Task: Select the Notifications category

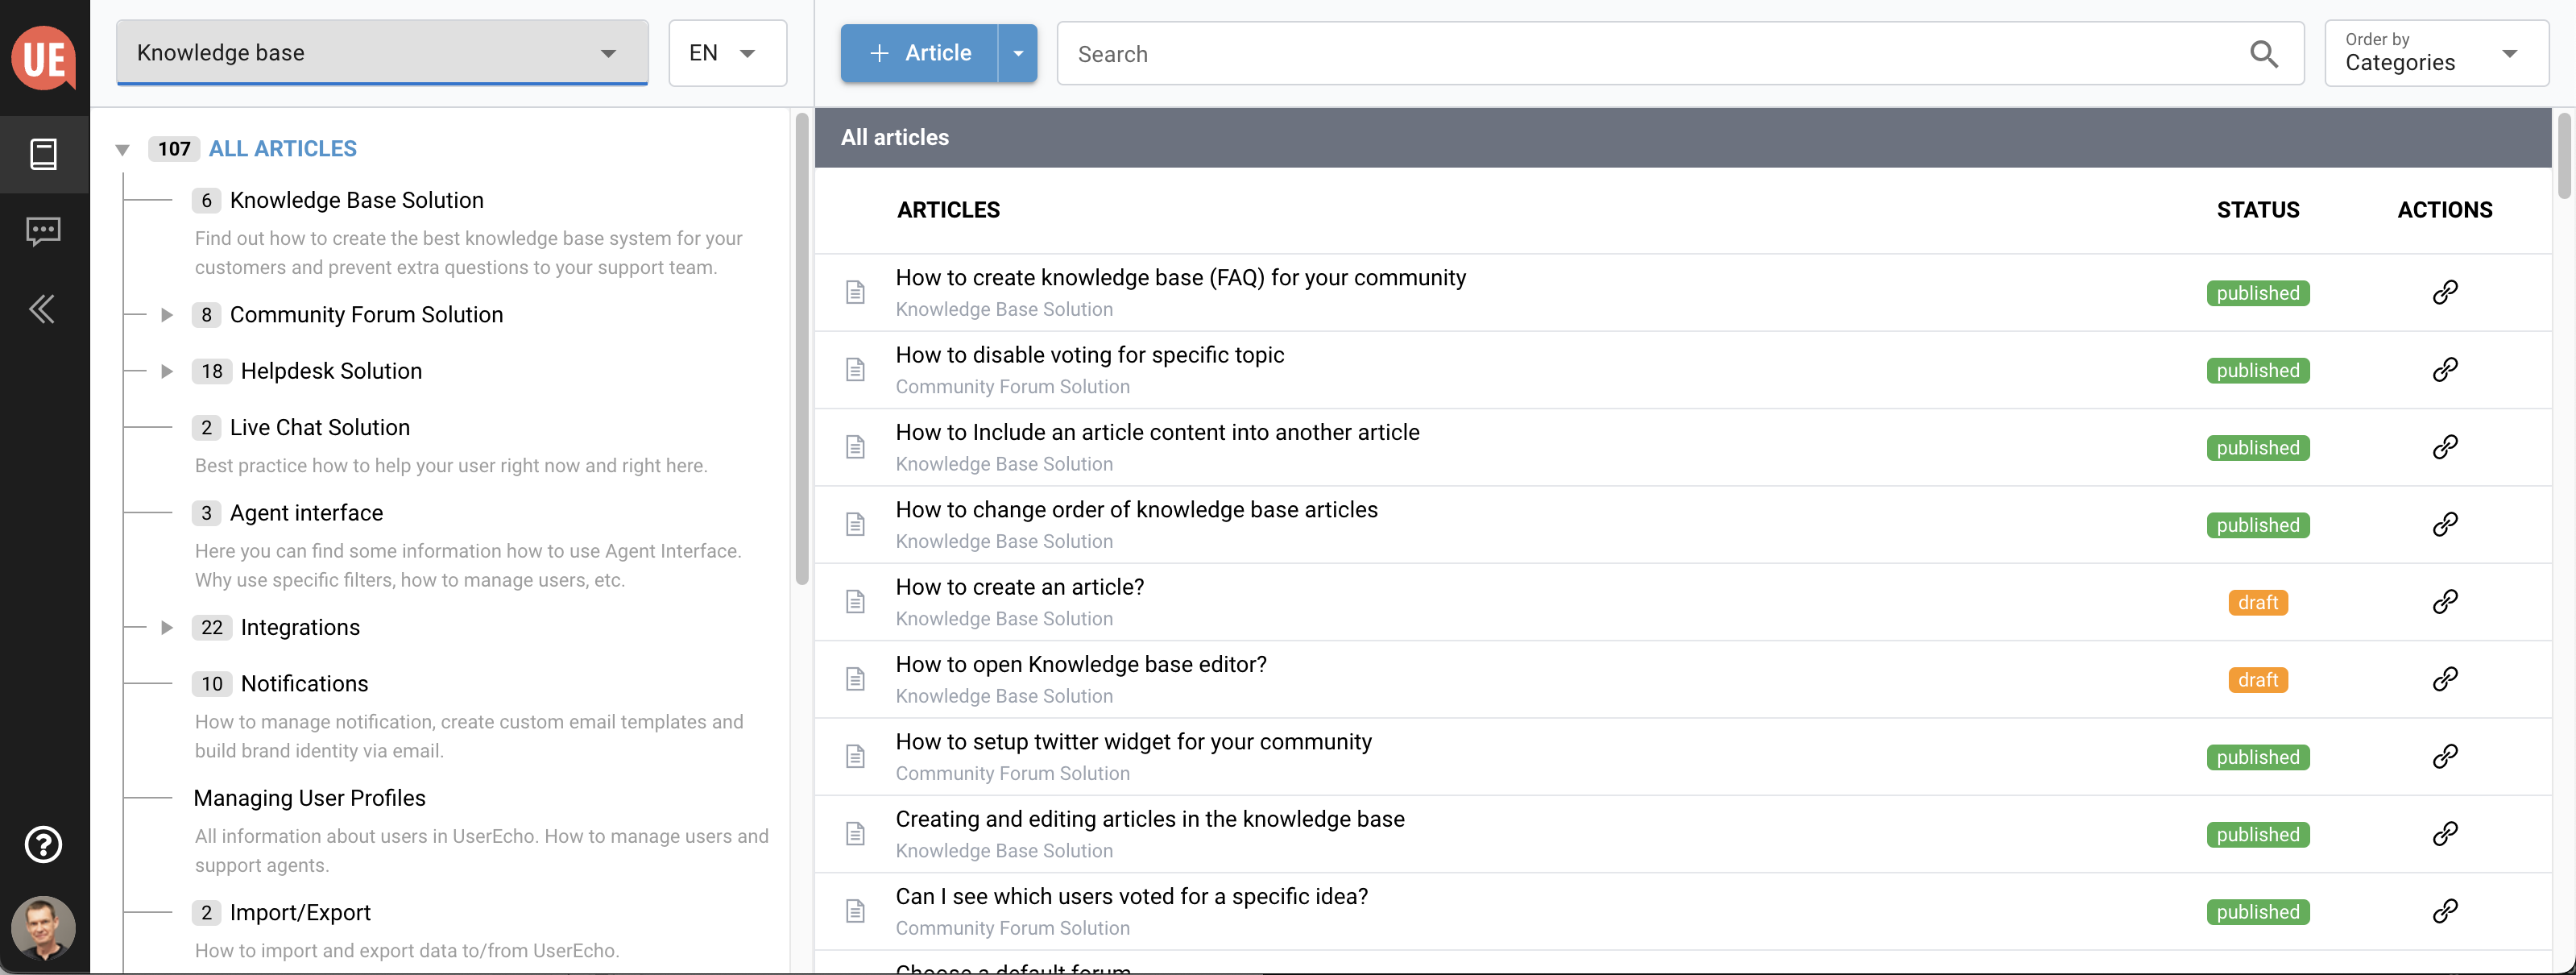Action: point(304,684)
